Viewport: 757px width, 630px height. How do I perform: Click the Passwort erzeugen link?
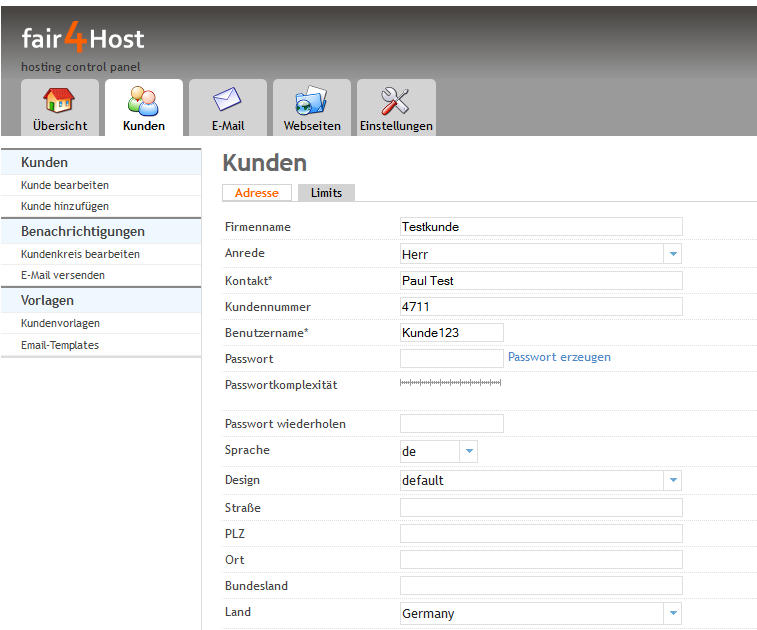tap(559, 357)
